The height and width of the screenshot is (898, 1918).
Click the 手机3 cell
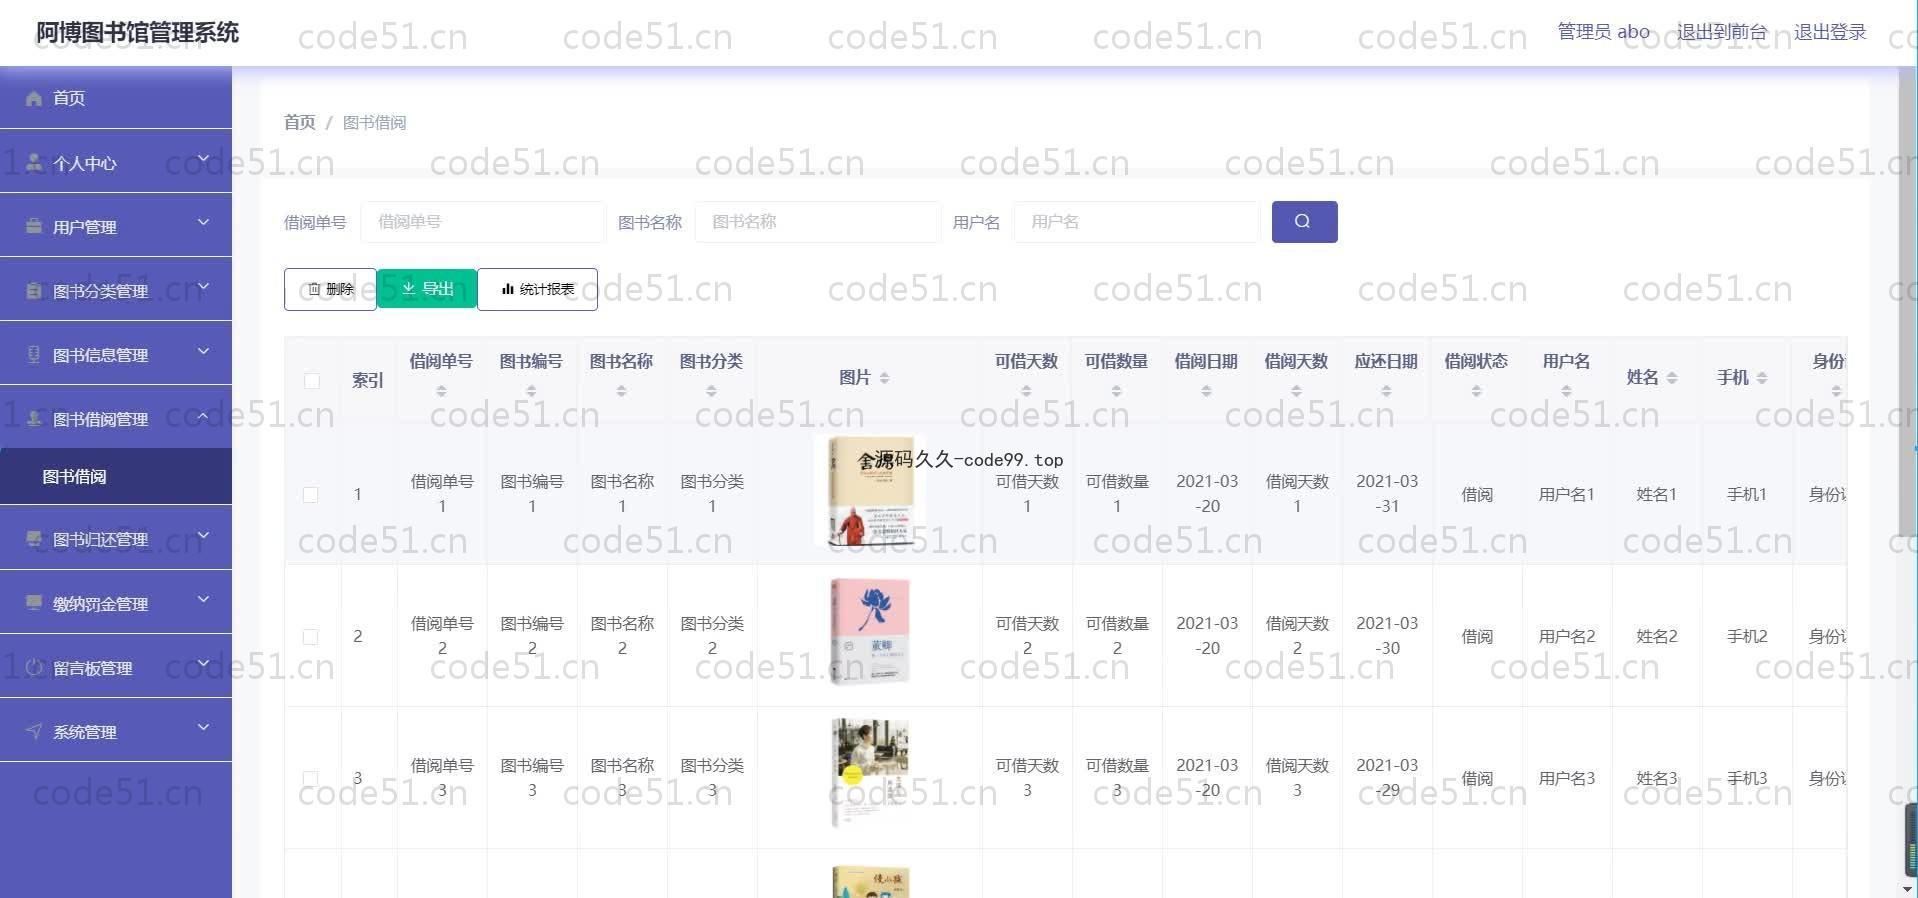click(x=1746, y=778)
